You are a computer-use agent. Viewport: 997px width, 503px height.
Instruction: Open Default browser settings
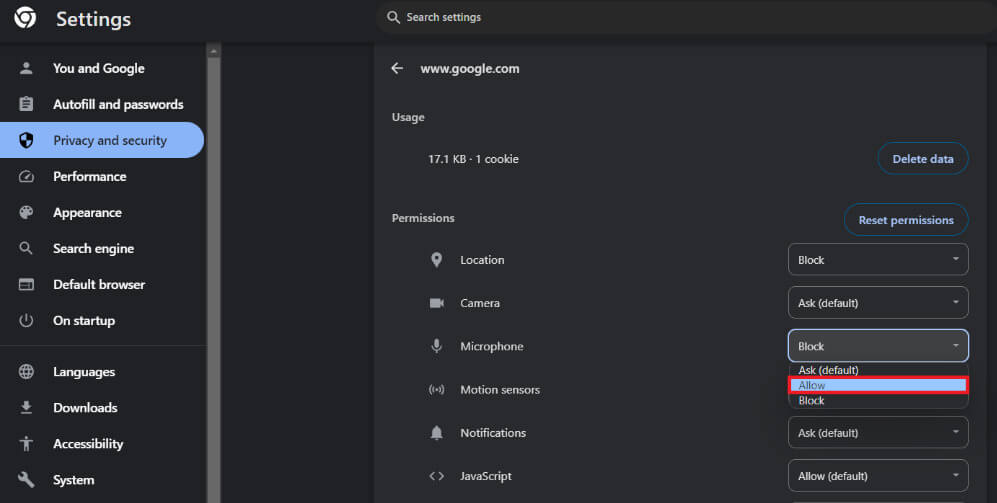point(102,284)
